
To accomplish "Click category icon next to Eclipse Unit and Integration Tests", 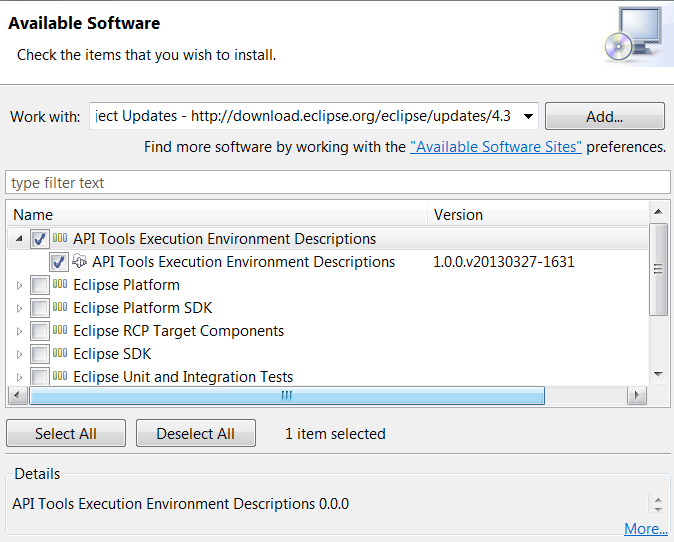I will coord(60,376).
